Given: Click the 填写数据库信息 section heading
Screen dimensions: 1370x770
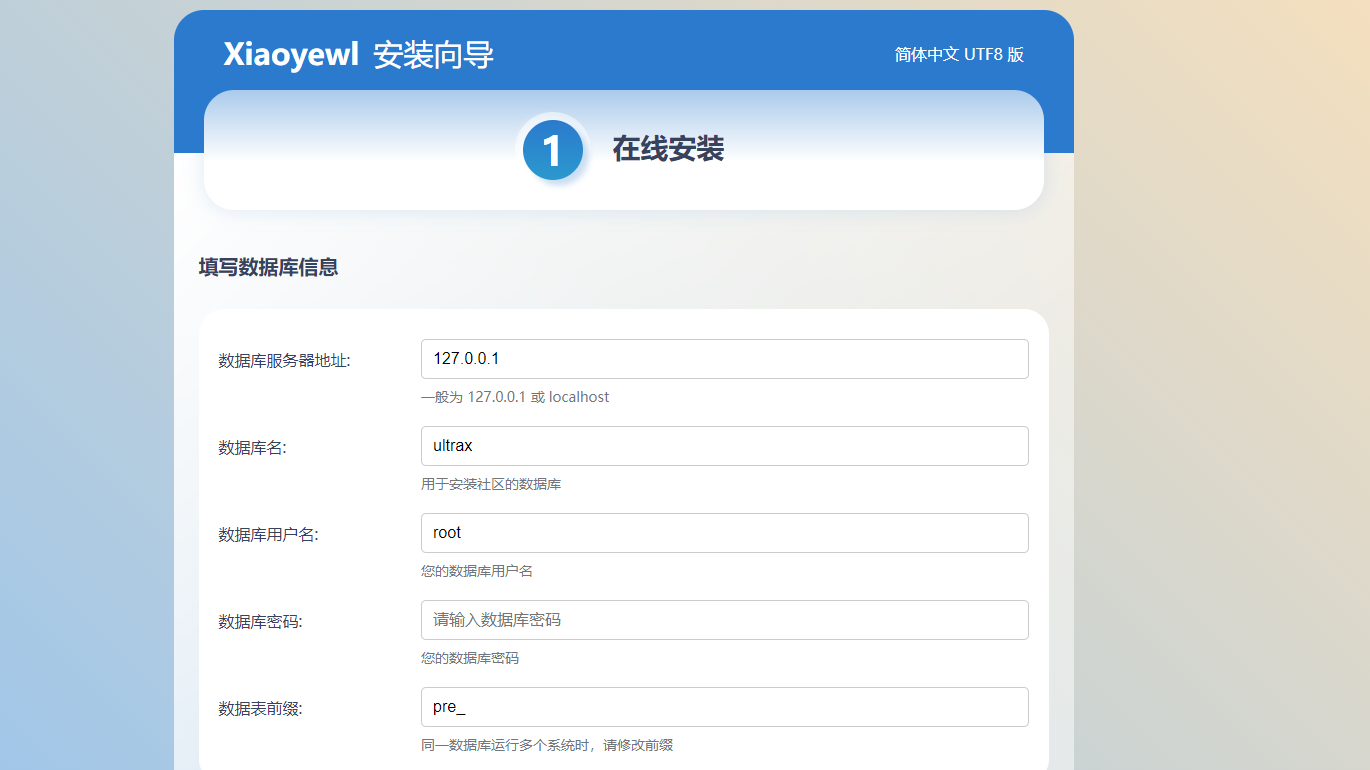Looking at the screenshot, I should point(268,267).
